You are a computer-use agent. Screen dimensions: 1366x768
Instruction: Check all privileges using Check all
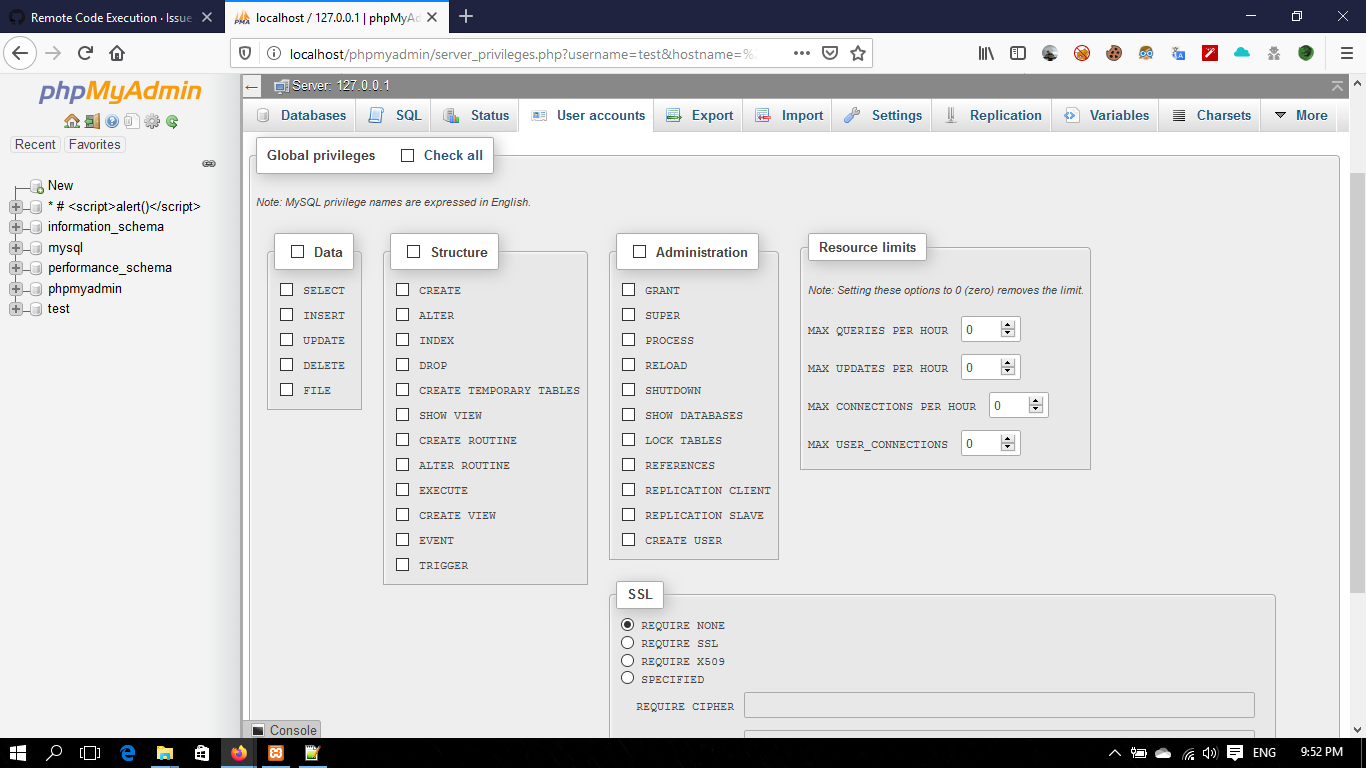407,155
